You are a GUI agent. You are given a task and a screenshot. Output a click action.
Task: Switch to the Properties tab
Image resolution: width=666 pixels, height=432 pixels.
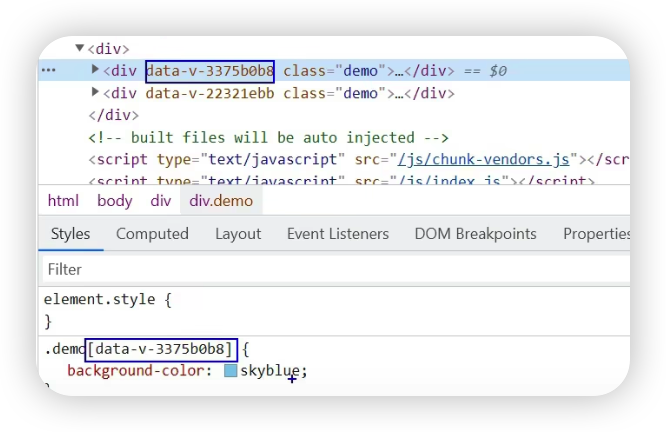point(596,234)
